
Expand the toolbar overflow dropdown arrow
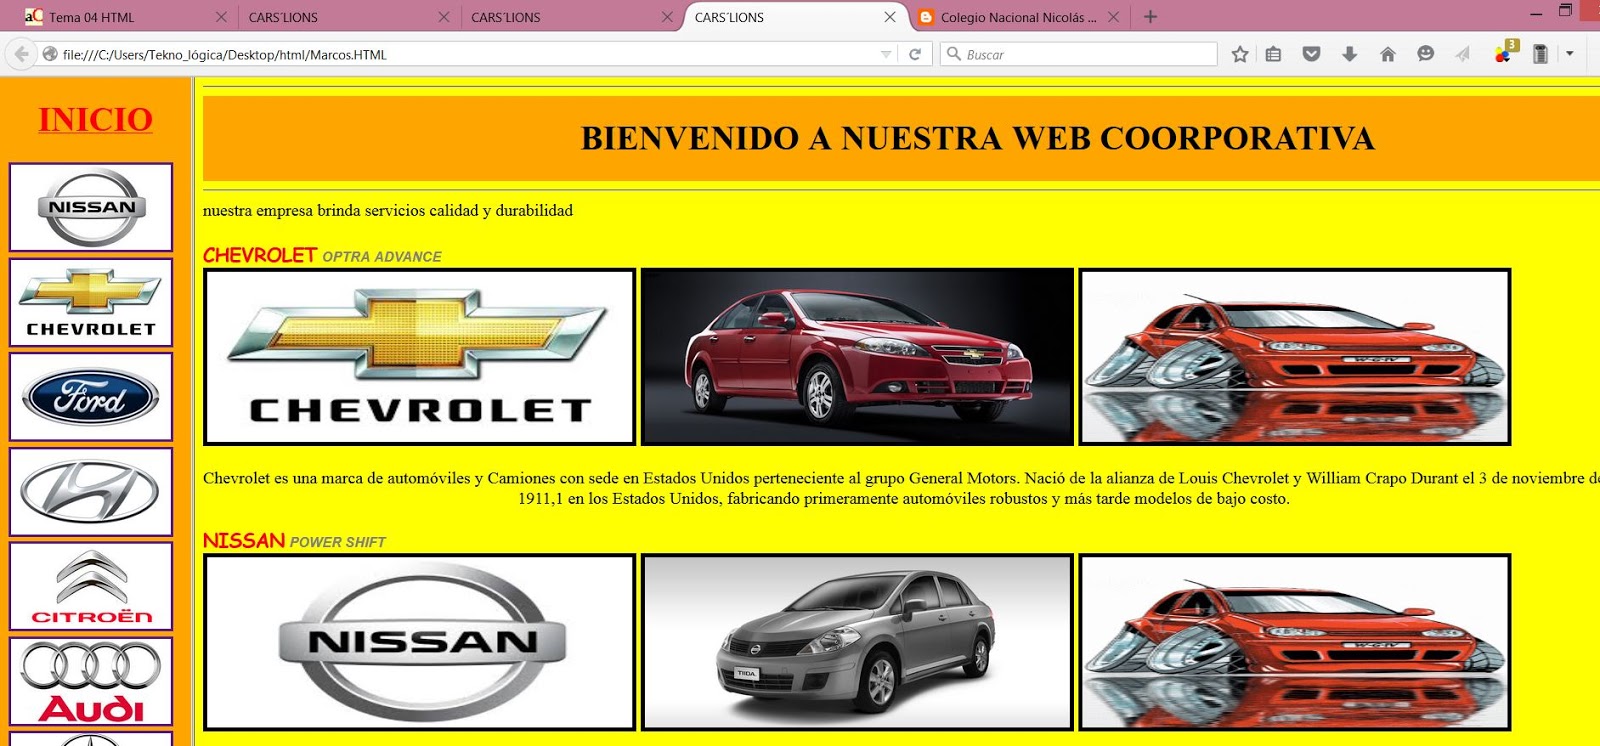(1570, 54)
